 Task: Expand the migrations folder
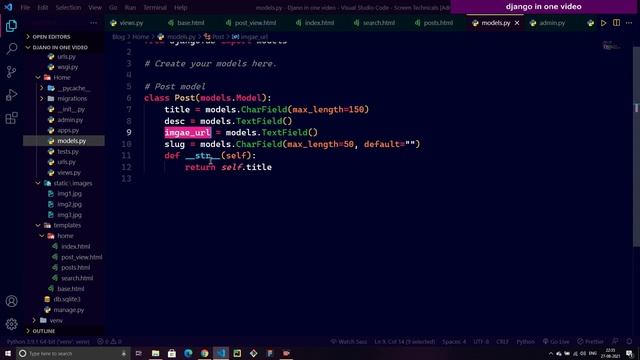coord(42,98)
